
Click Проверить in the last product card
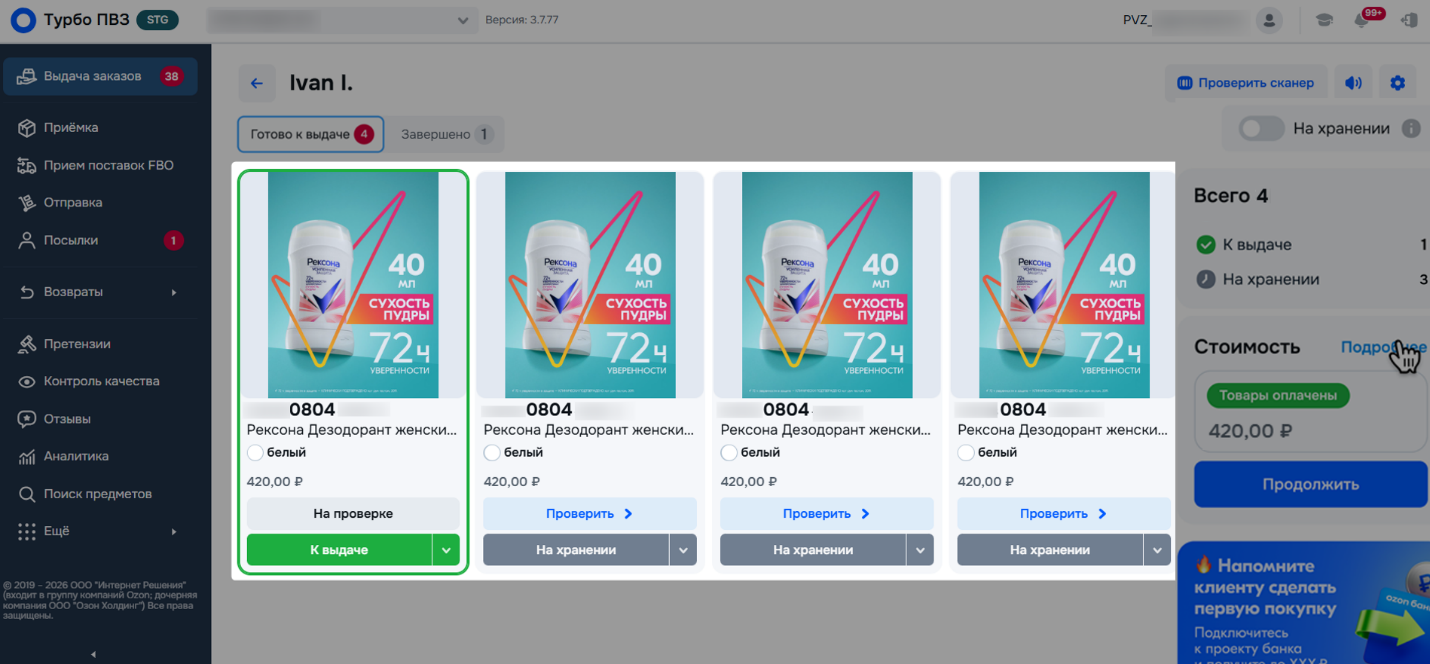pos(1064,514)
